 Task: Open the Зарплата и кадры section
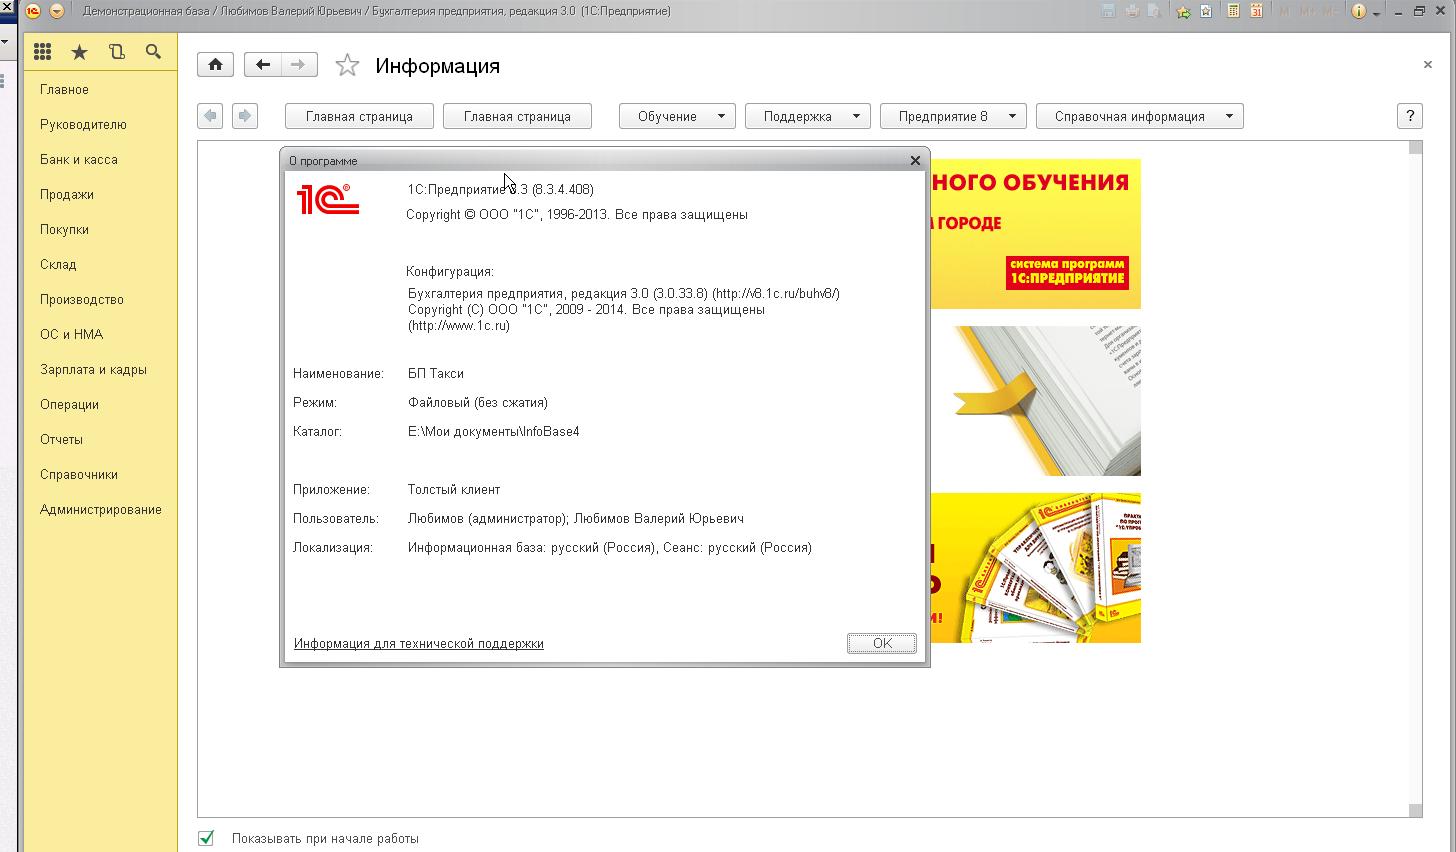(93, 369)
